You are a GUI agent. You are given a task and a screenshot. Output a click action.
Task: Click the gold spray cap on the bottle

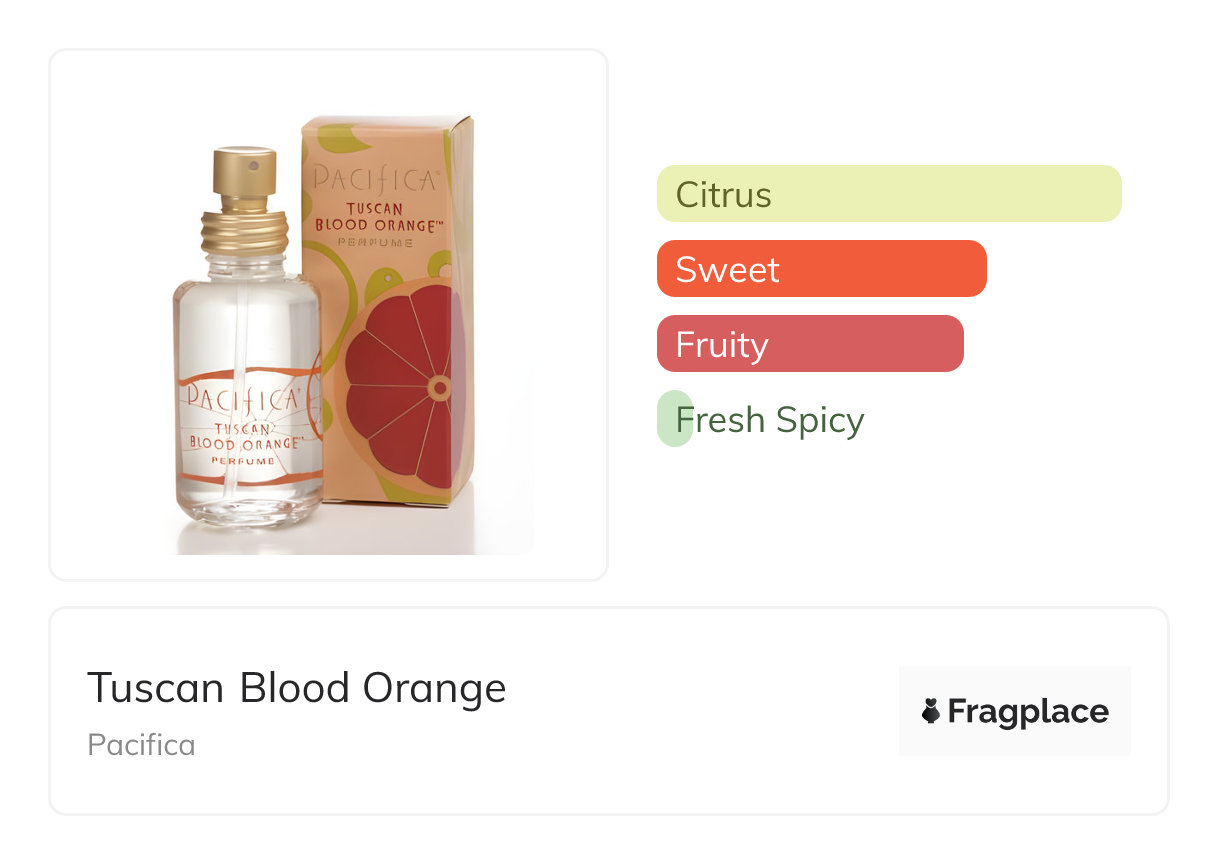click(244, 177)
